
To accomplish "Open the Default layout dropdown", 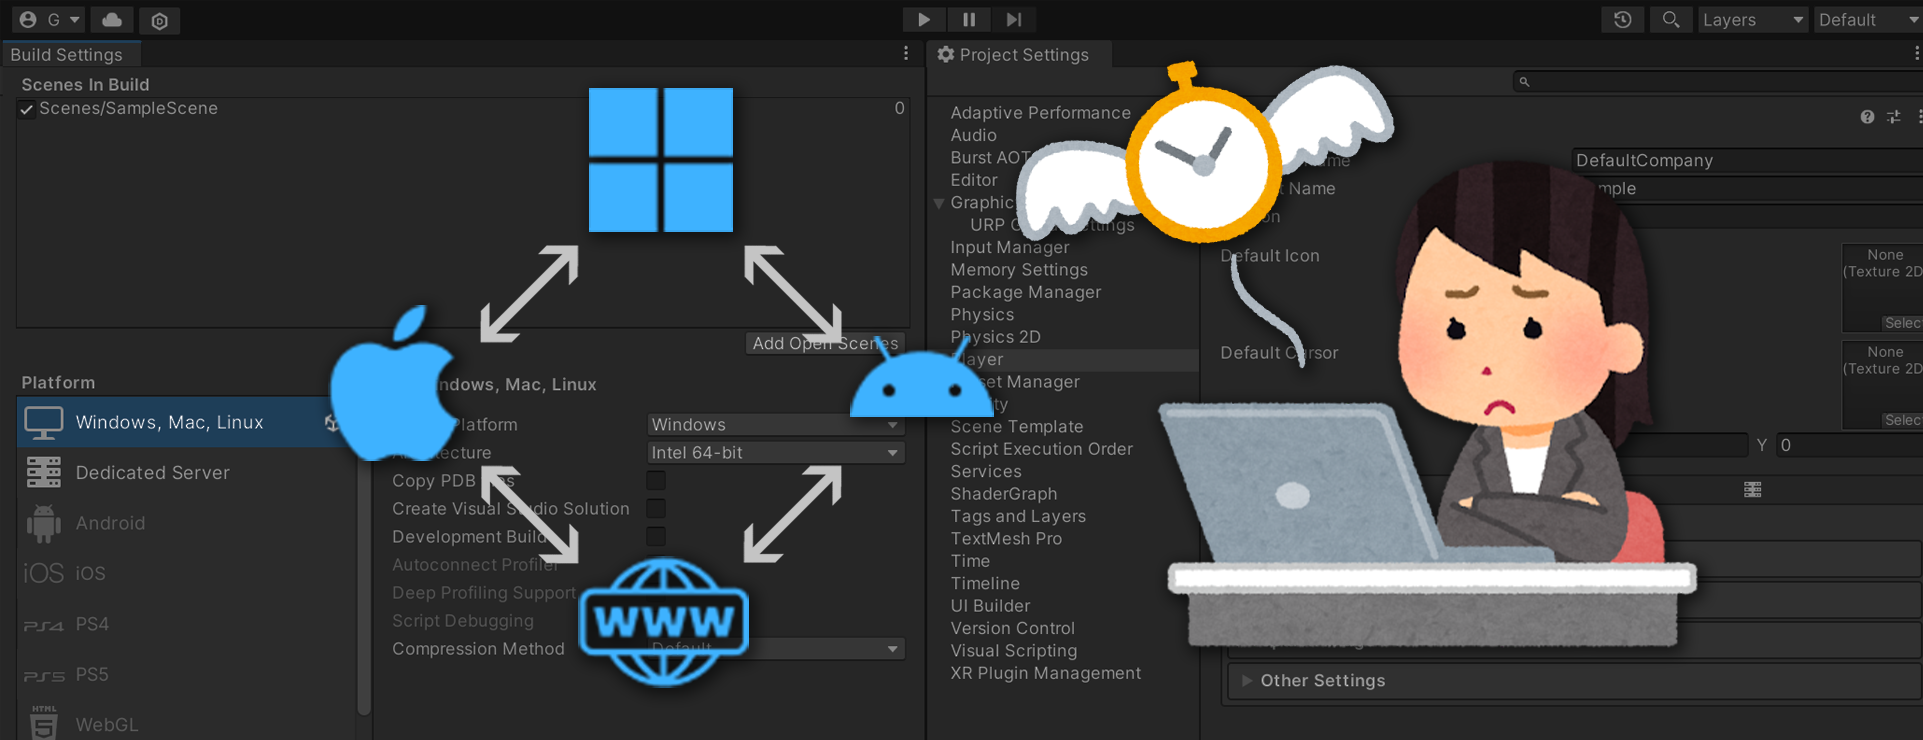I will [1868, 20].
